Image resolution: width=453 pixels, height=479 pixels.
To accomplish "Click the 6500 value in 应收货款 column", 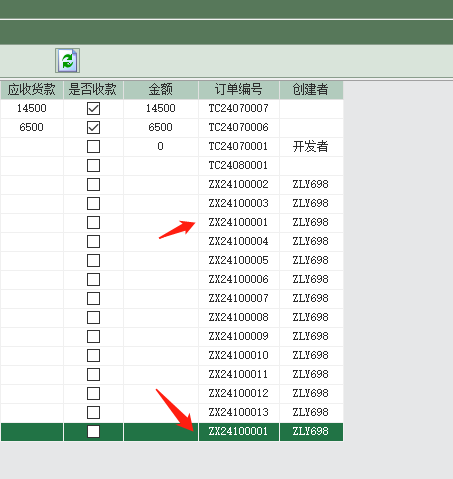I will [x=32, y=127].
